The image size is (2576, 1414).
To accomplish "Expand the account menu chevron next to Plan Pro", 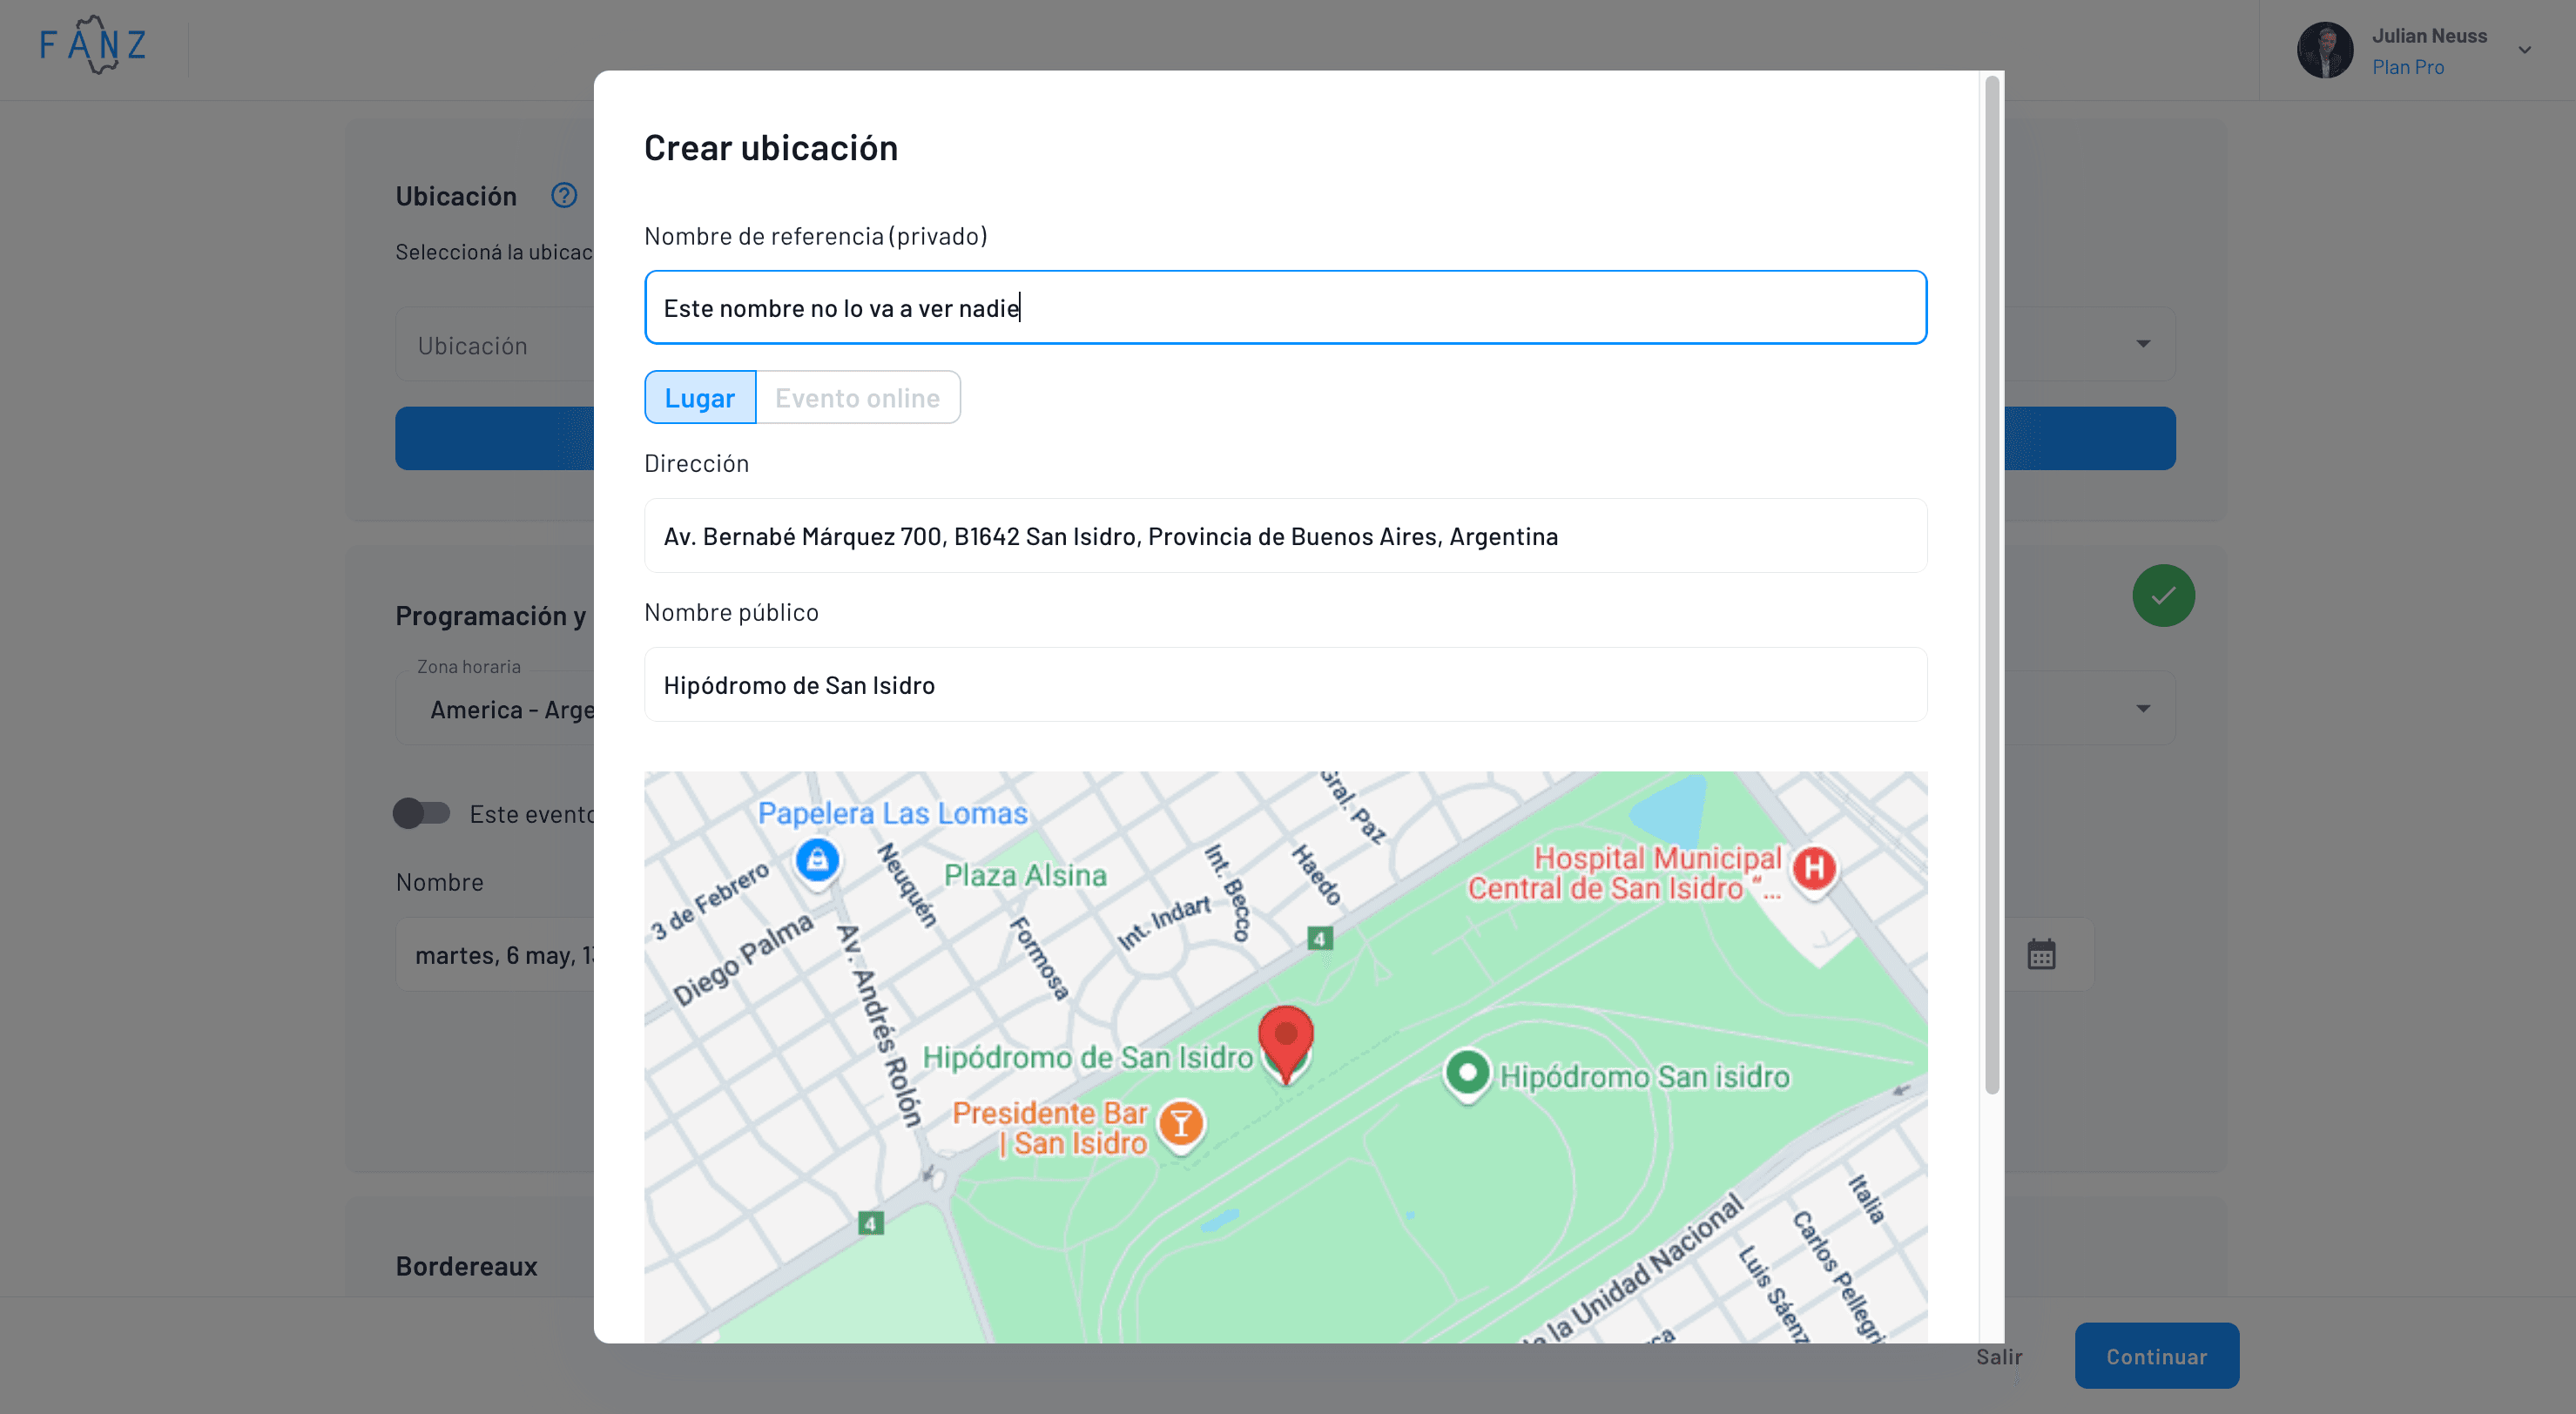I will coord(2525,49).
